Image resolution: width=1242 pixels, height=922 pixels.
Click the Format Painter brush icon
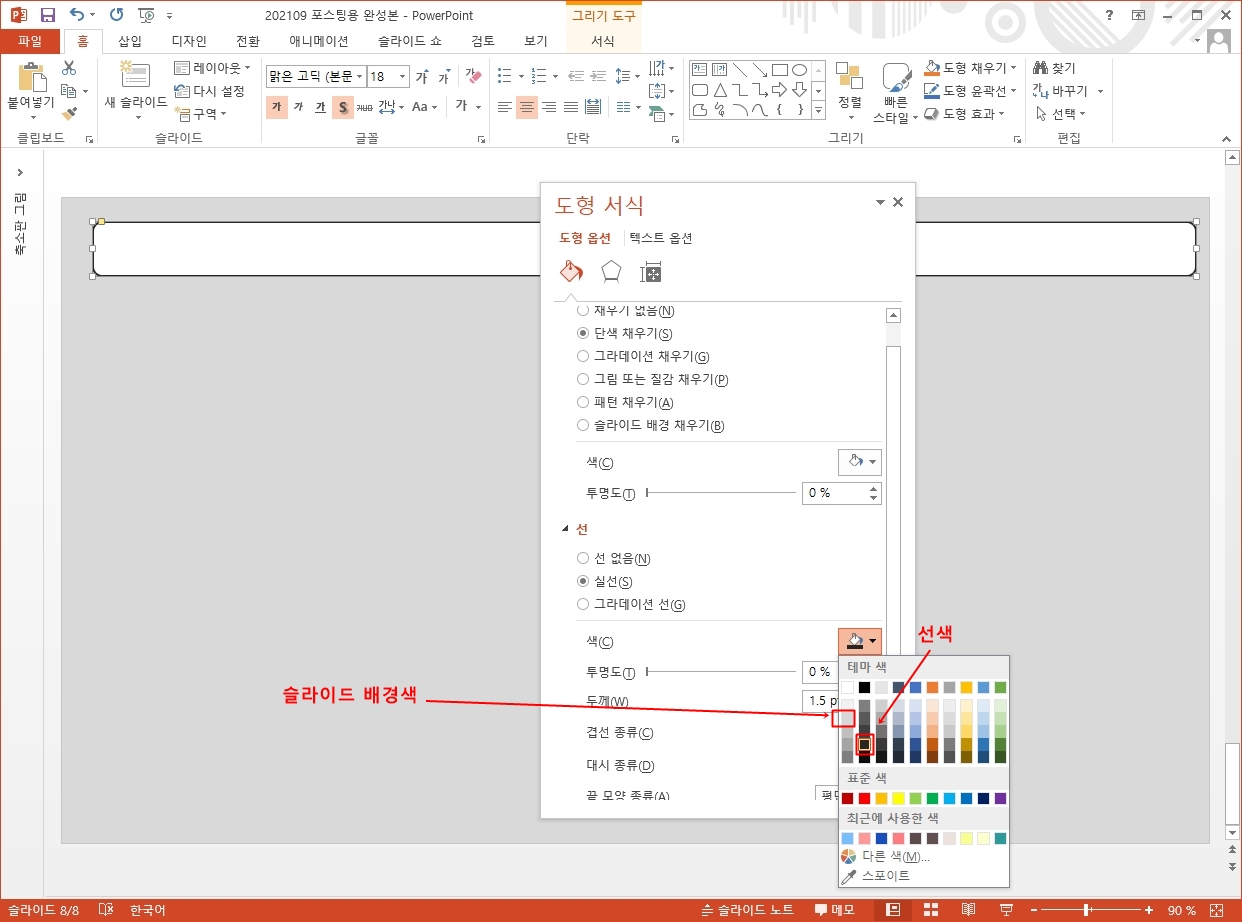coord(69,114)
